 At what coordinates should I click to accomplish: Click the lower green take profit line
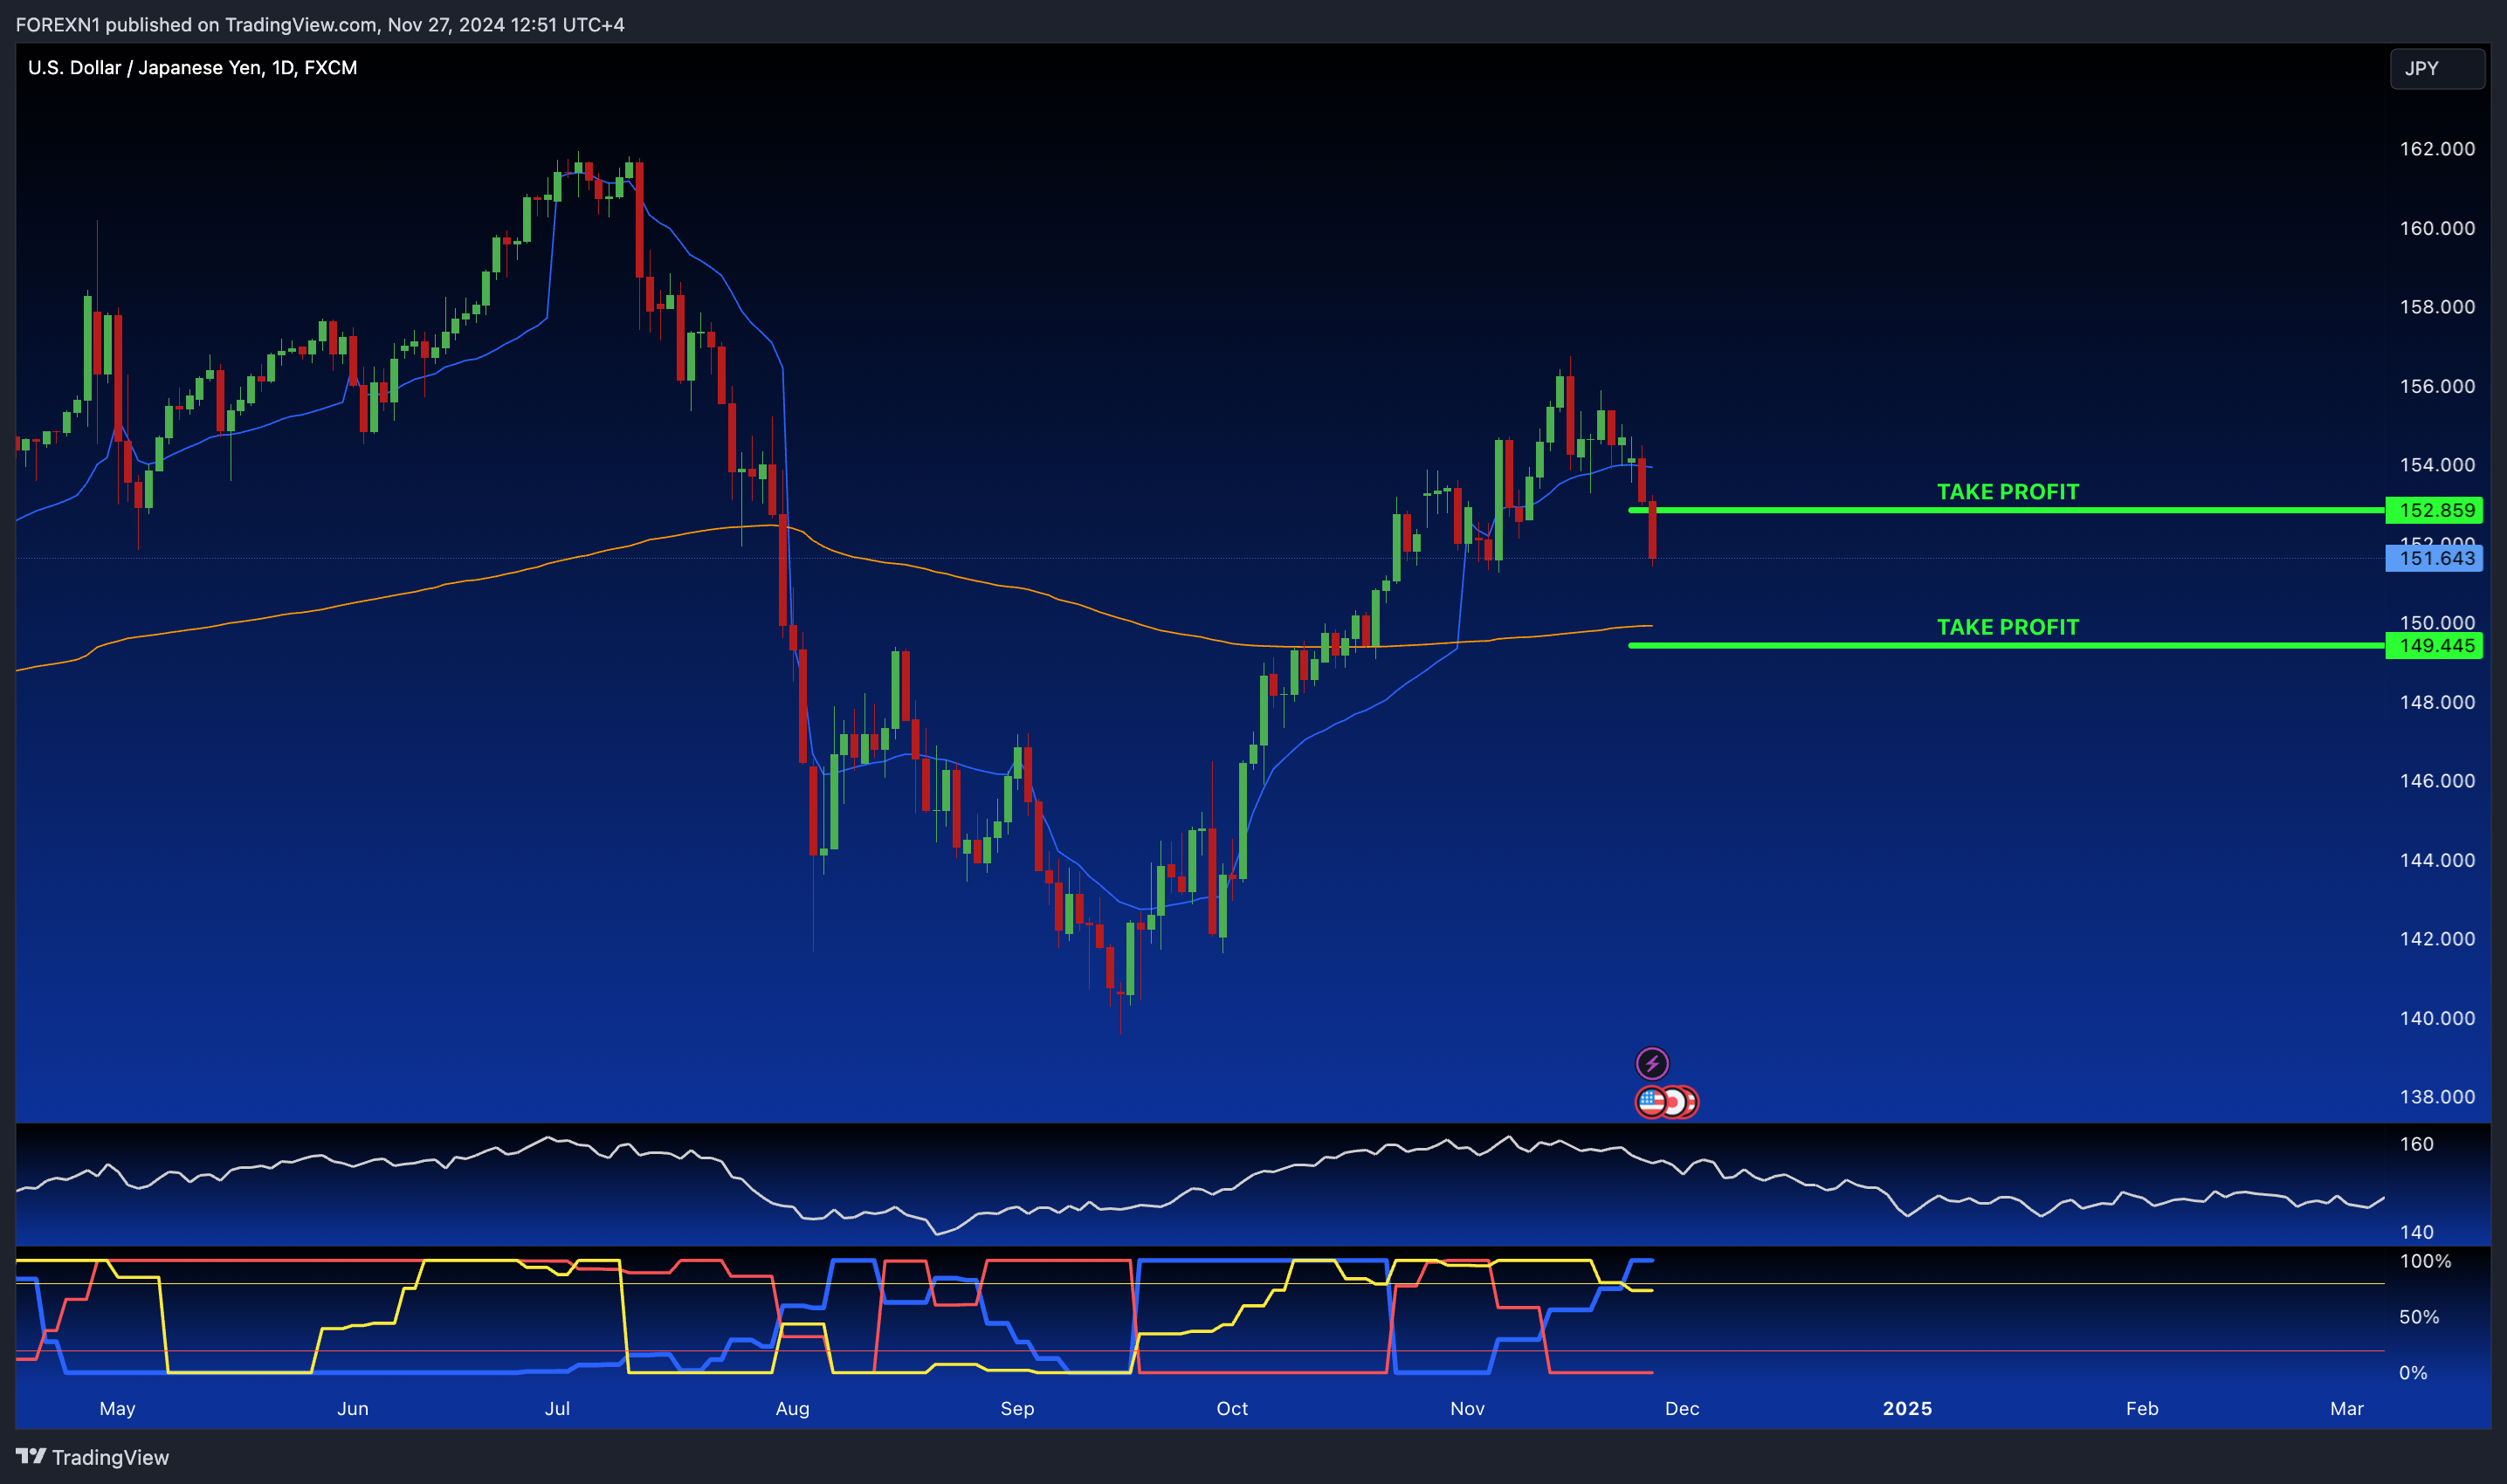coord(2006,645)
